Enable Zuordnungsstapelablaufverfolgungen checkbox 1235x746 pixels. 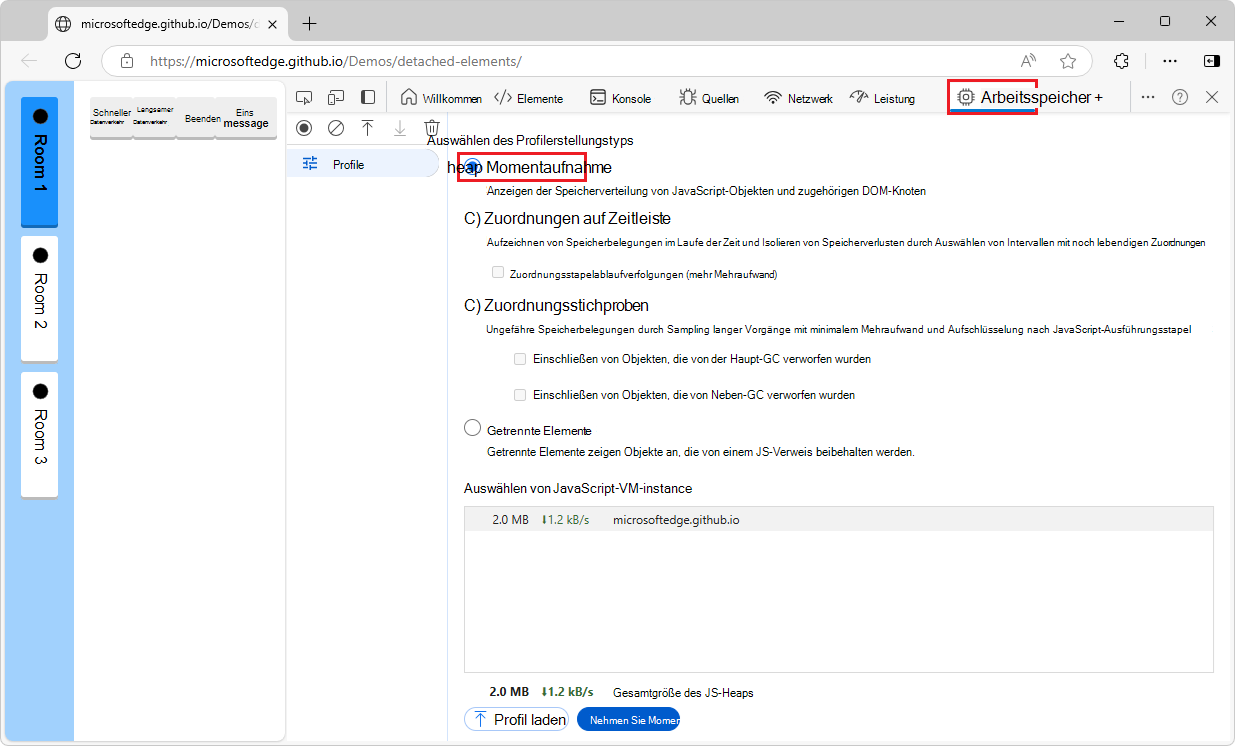click(497, 271)
